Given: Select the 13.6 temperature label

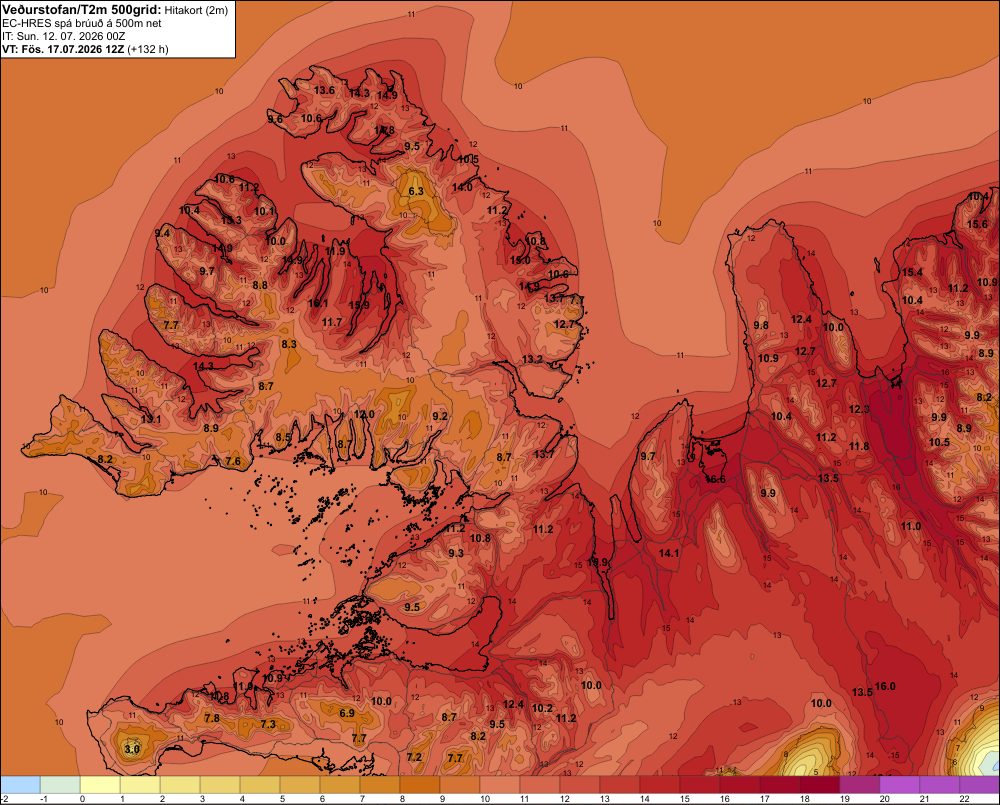Looking at the screenshot, I should pyautogui.click(x=324, y=91).
